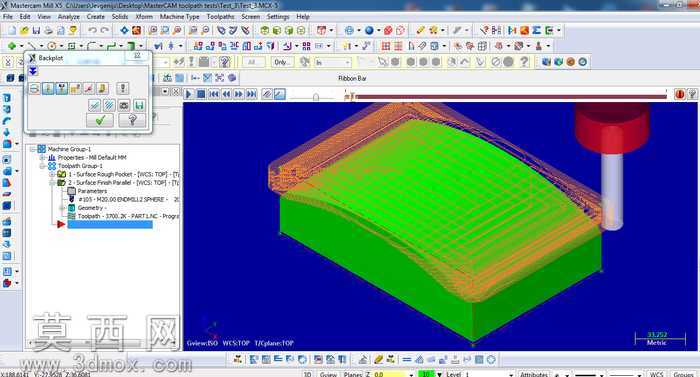This screenshot has width=700, height=377.
Task: Toggle rapid moves display in Backplot dialog
Action: coord(89,88)
